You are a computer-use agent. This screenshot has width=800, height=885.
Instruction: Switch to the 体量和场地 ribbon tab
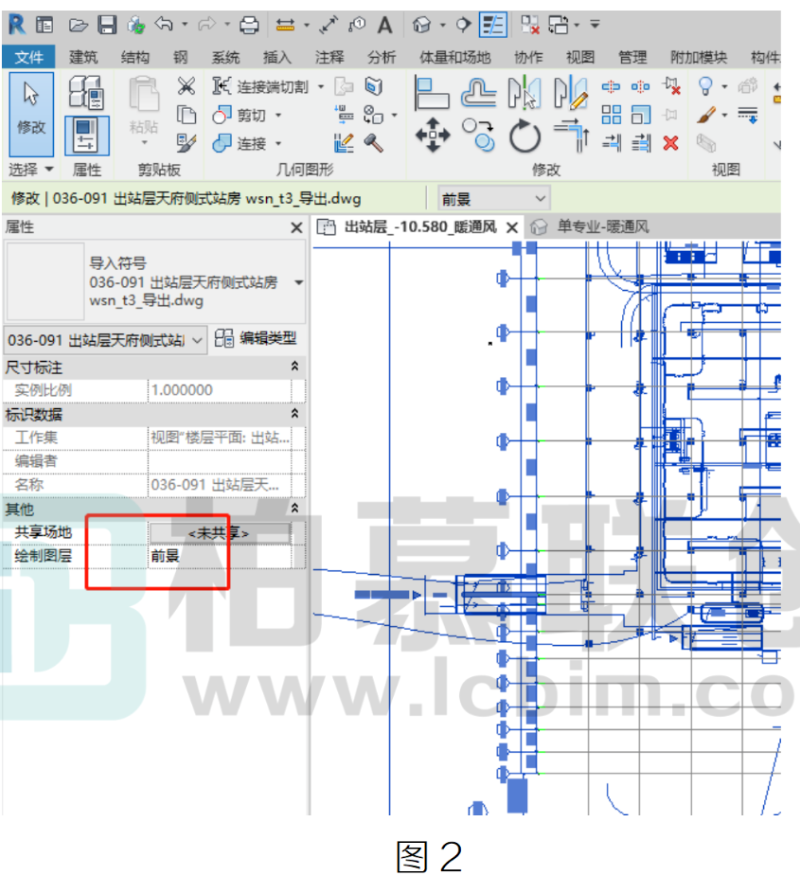pyautogui.click(x=454, y=57)
